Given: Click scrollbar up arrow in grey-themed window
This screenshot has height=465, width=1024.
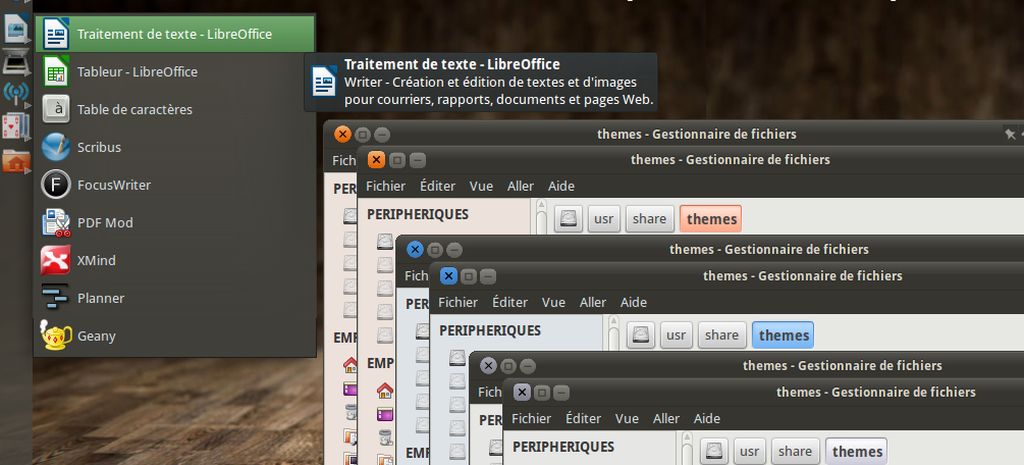Looking at the screenshot, I should [686, 438].
